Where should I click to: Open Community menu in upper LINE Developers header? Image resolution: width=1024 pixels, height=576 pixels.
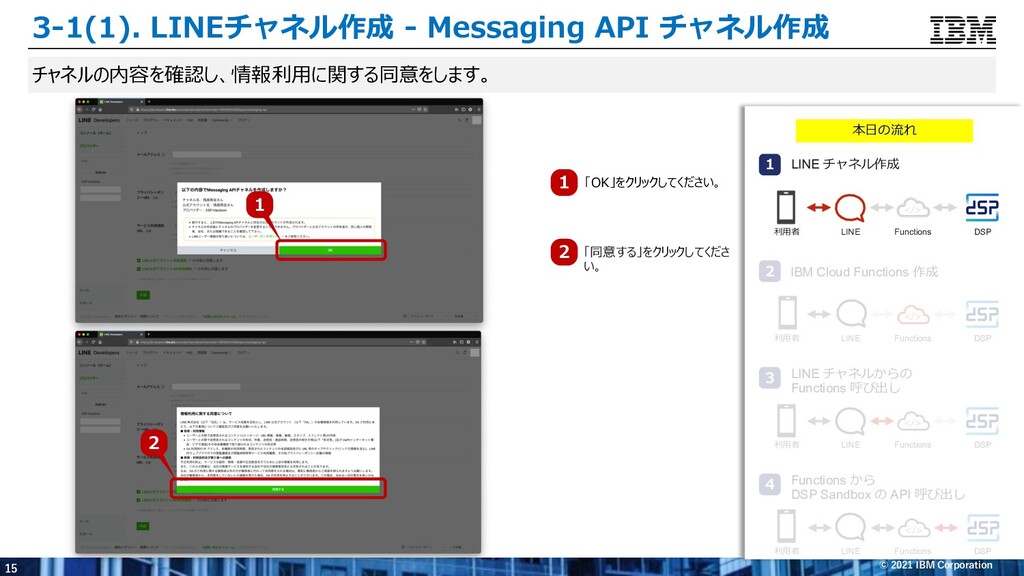tap(221, 120)
